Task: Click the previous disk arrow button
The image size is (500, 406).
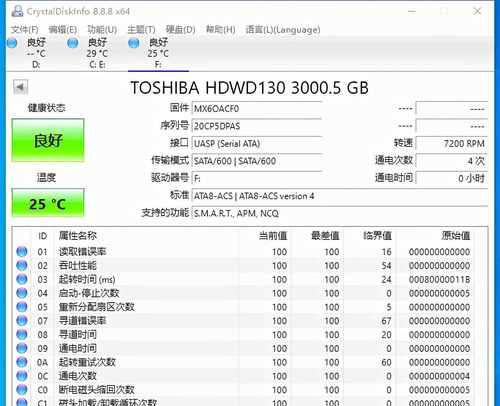Action: 20,87
